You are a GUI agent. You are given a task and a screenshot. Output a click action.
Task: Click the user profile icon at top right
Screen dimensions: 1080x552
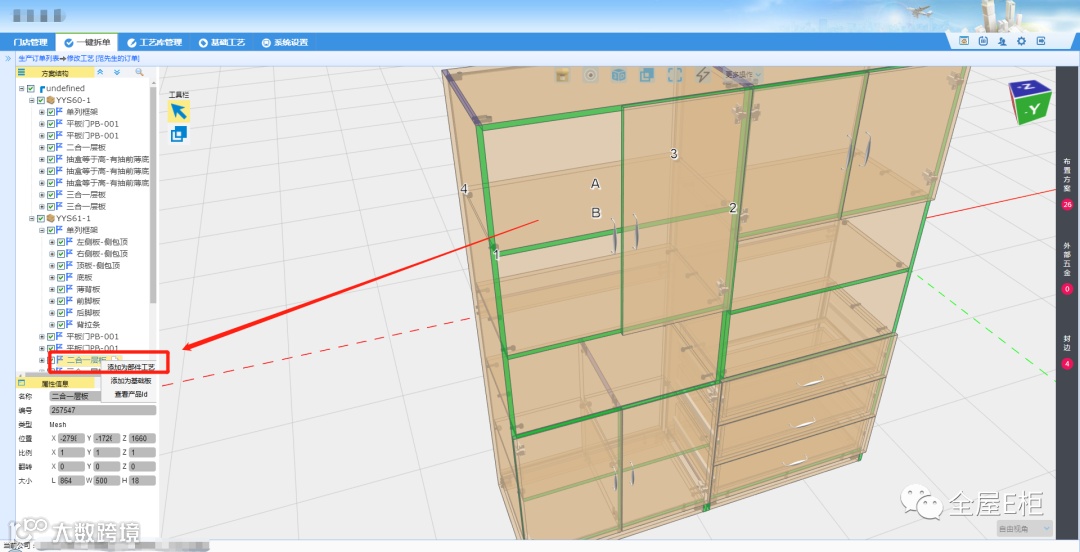[x=1002, y=41]
